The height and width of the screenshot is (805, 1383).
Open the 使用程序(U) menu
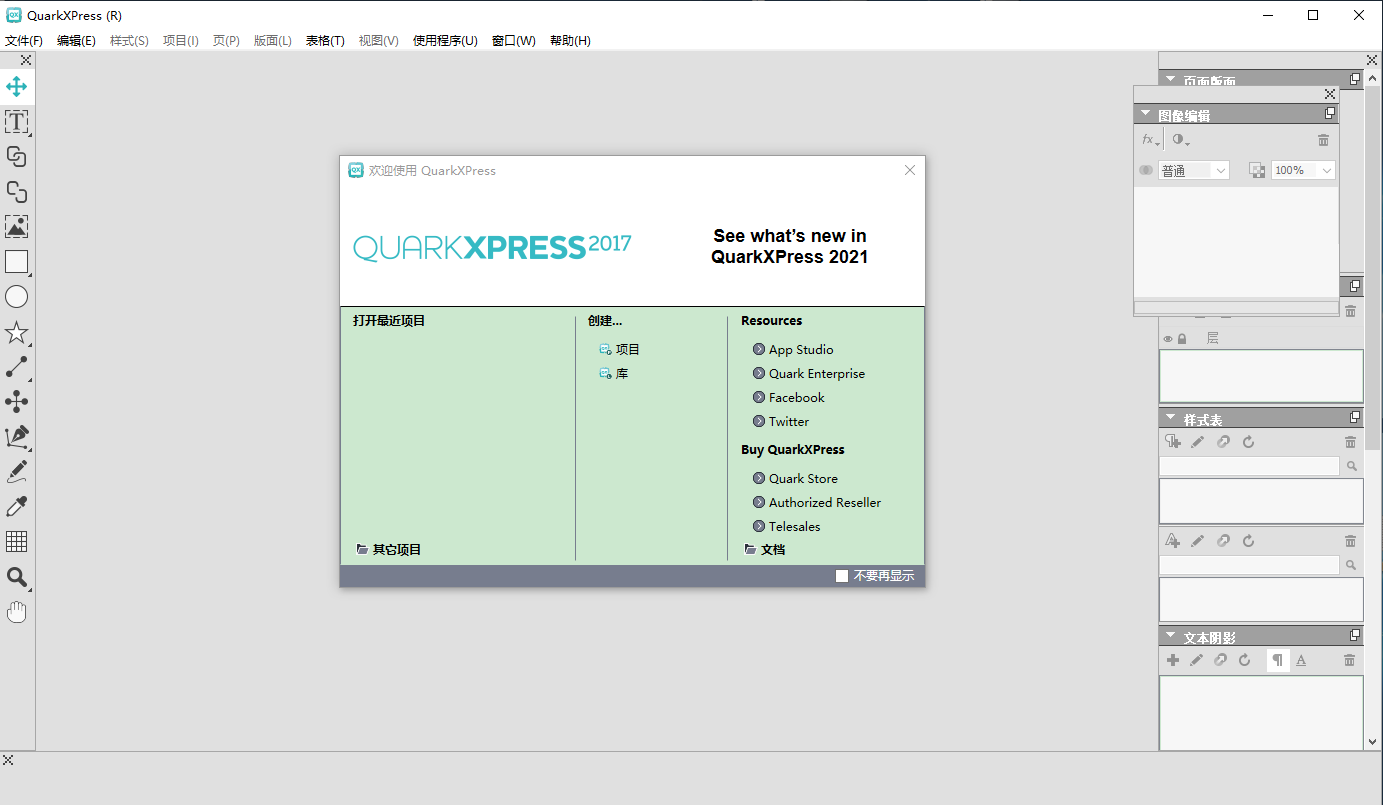(x=445, y=41)
